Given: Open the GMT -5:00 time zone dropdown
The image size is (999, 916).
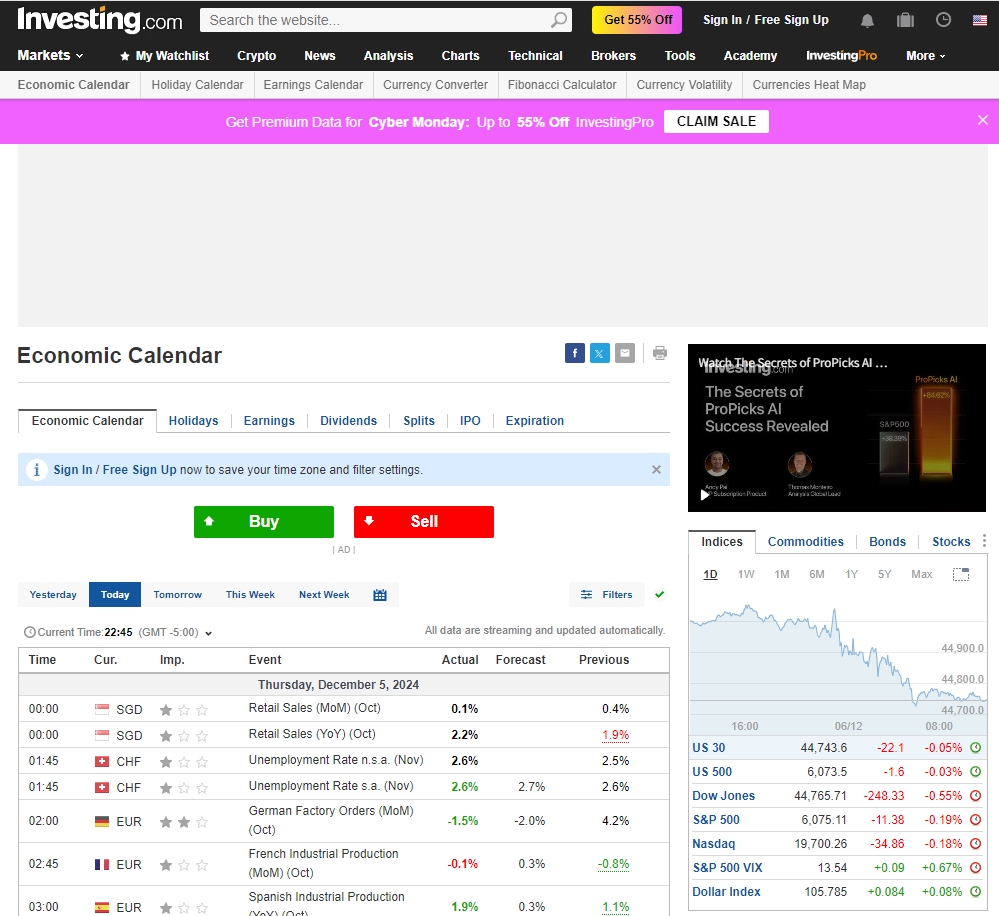Looking at the screenshot, I should click(x=174, y=633).
